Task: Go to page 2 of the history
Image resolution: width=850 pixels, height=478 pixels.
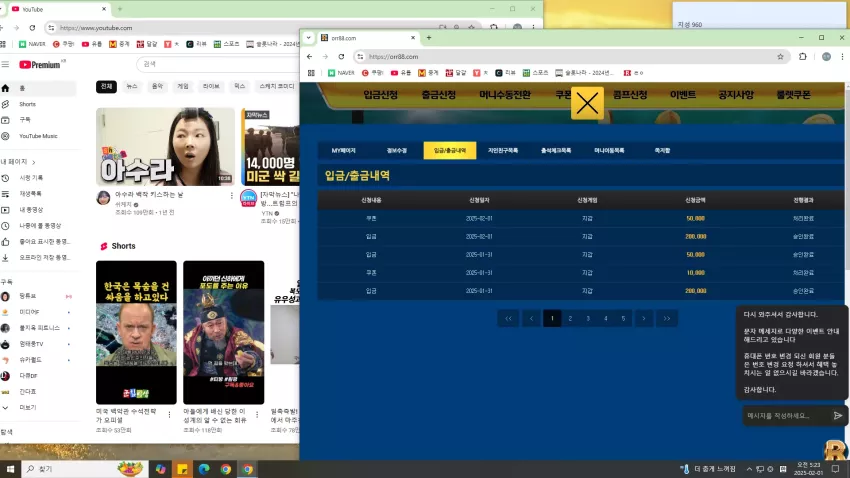Action: [570, 319]
